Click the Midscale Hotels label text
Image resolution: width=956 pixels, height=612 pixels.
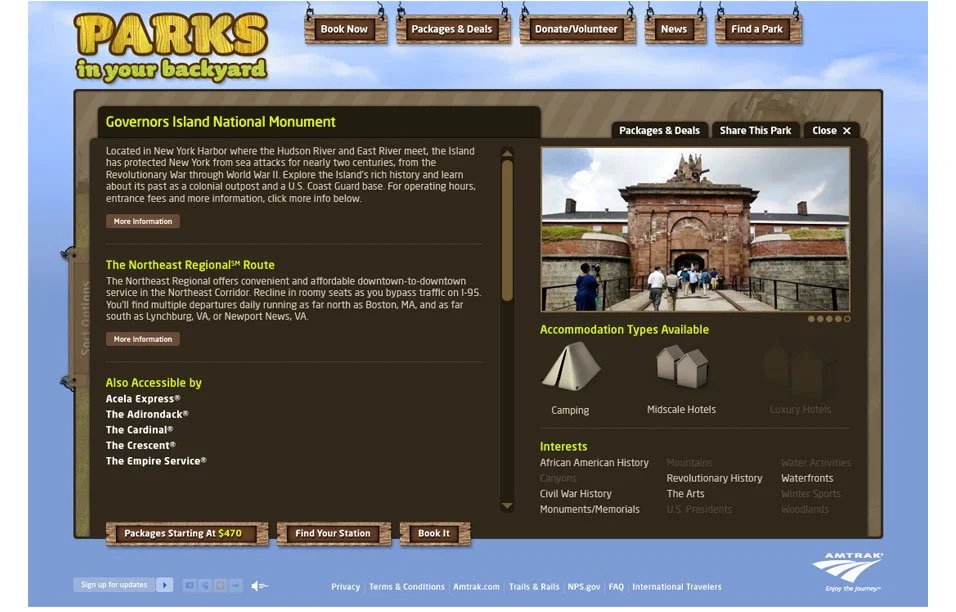[x=682, y=410]
